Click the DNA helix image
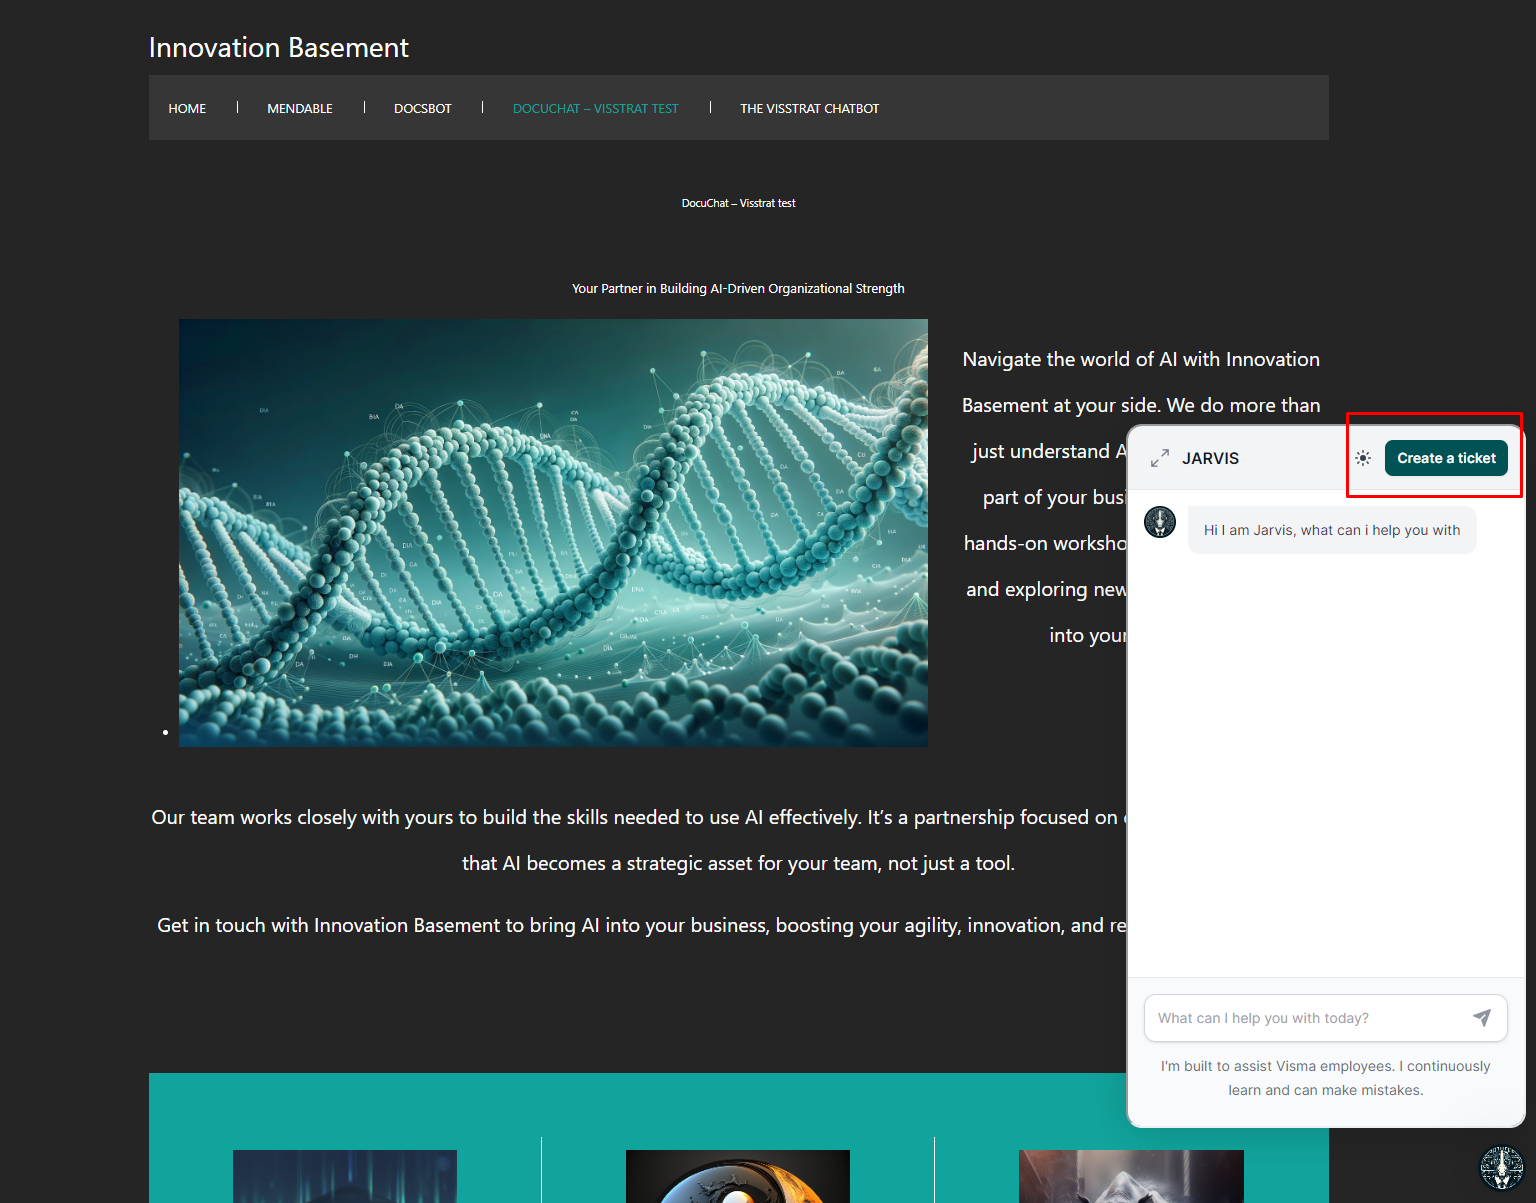1536x1203 pixels. click(x=553, y=533)
